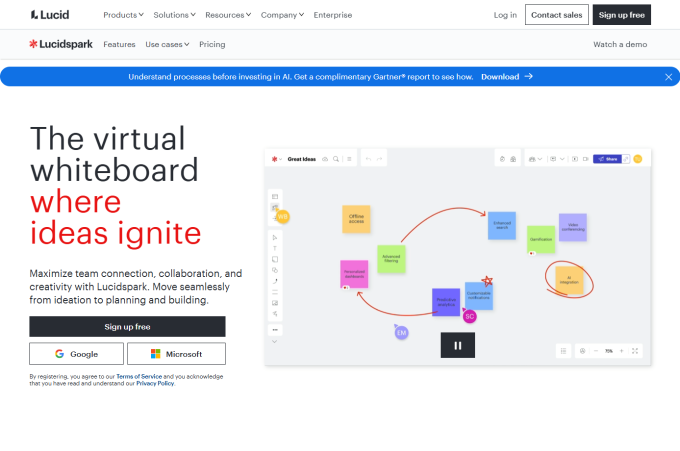
Task: Click the Enhanced search blue sticky note
Action: [502, 226]
